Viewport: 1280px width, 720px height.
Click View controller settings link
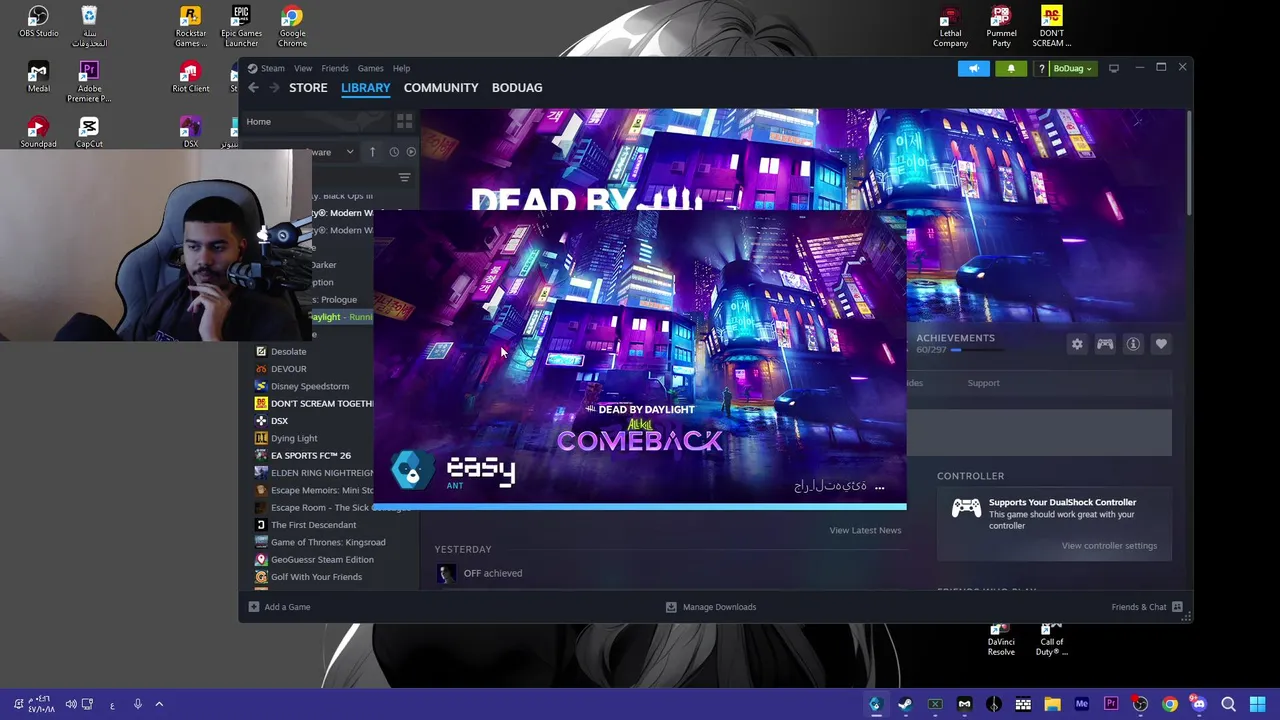1109,546
